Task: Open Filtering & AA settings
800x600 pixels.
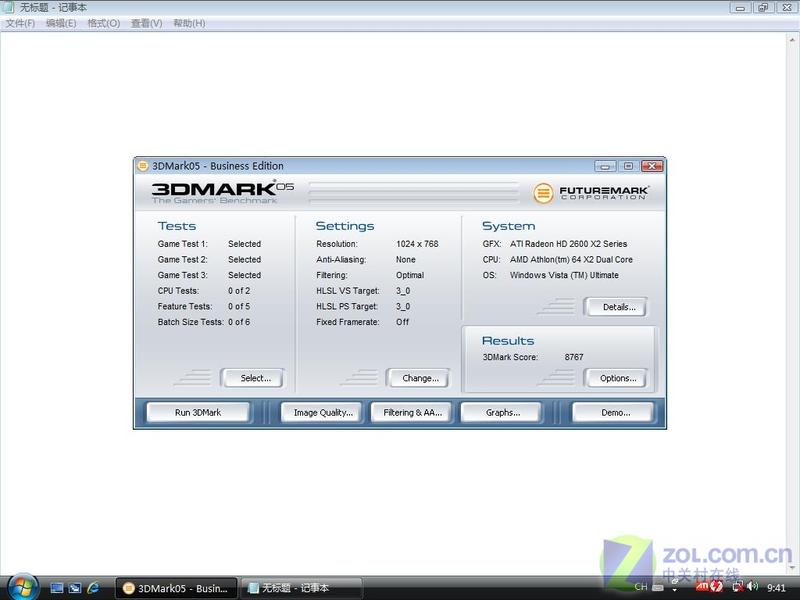Action: coord(412,412)
